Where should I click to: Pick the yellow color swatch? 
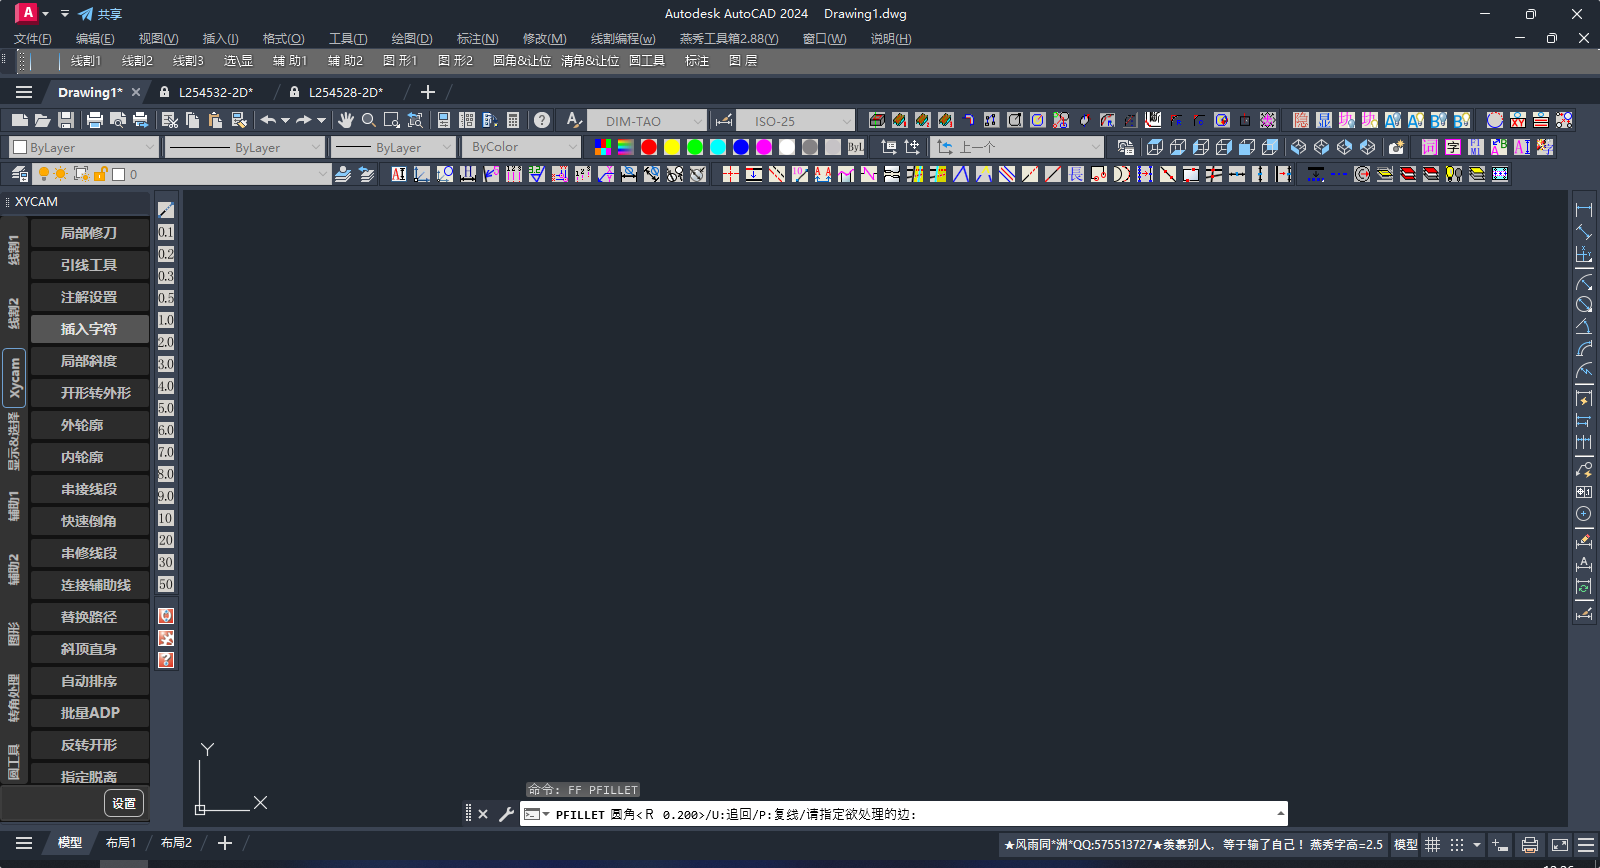pos(672,147)
